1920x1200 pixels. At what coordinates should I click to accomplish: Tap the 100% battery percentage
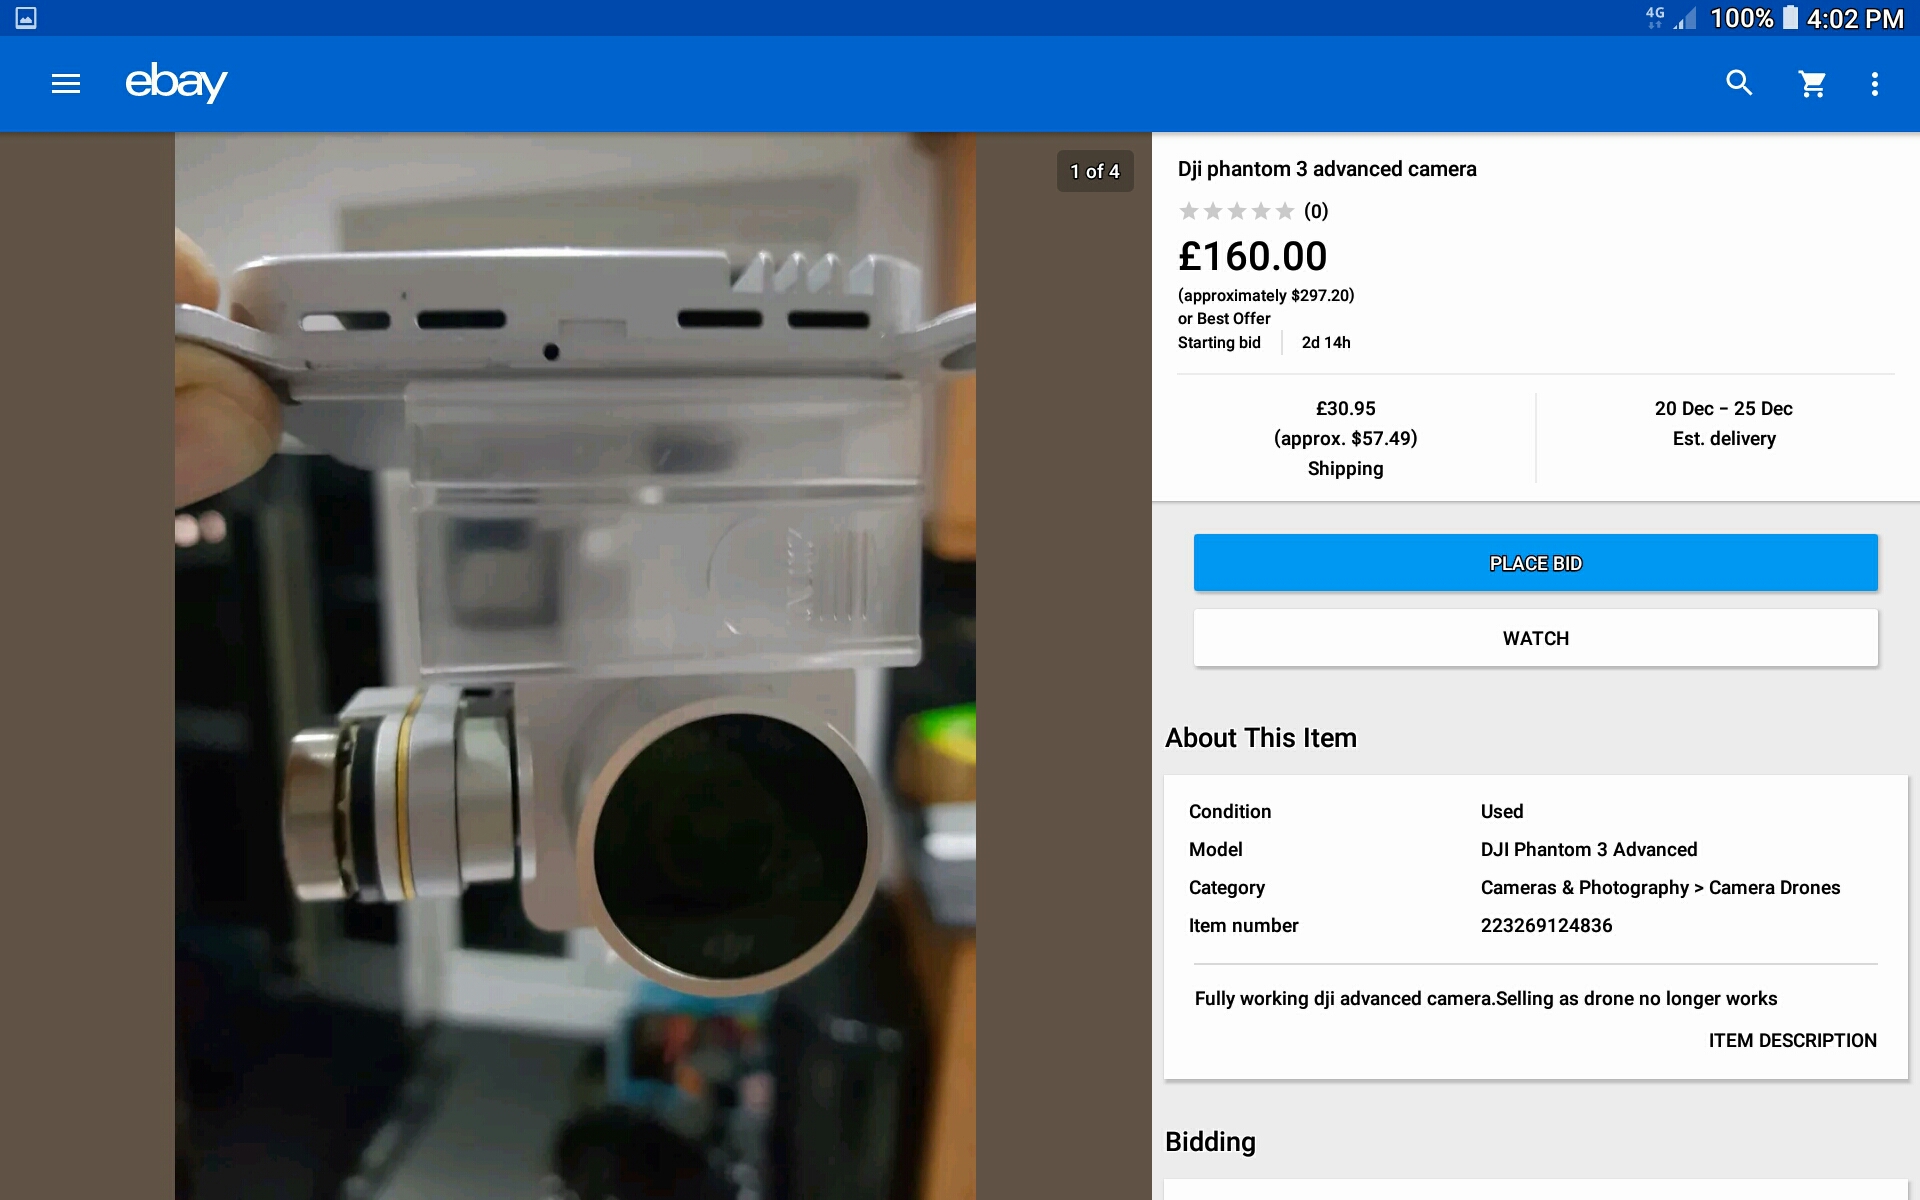tap(1742, 18)
